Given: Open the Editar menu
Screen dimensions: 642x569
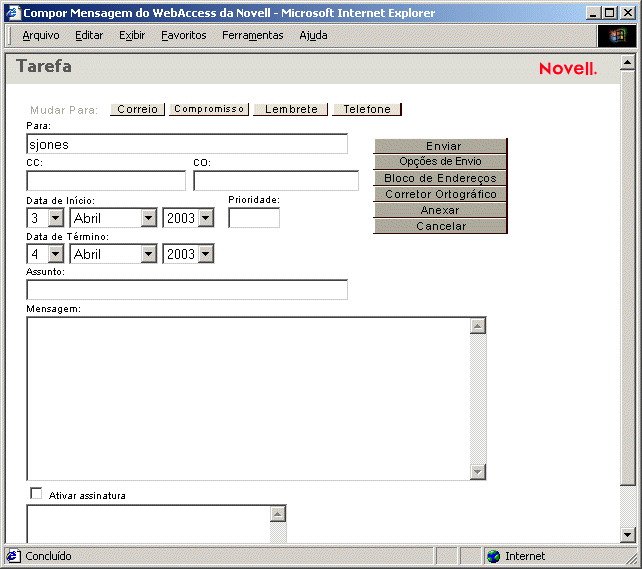Looking at the screenshot, I should coord(89,36).
